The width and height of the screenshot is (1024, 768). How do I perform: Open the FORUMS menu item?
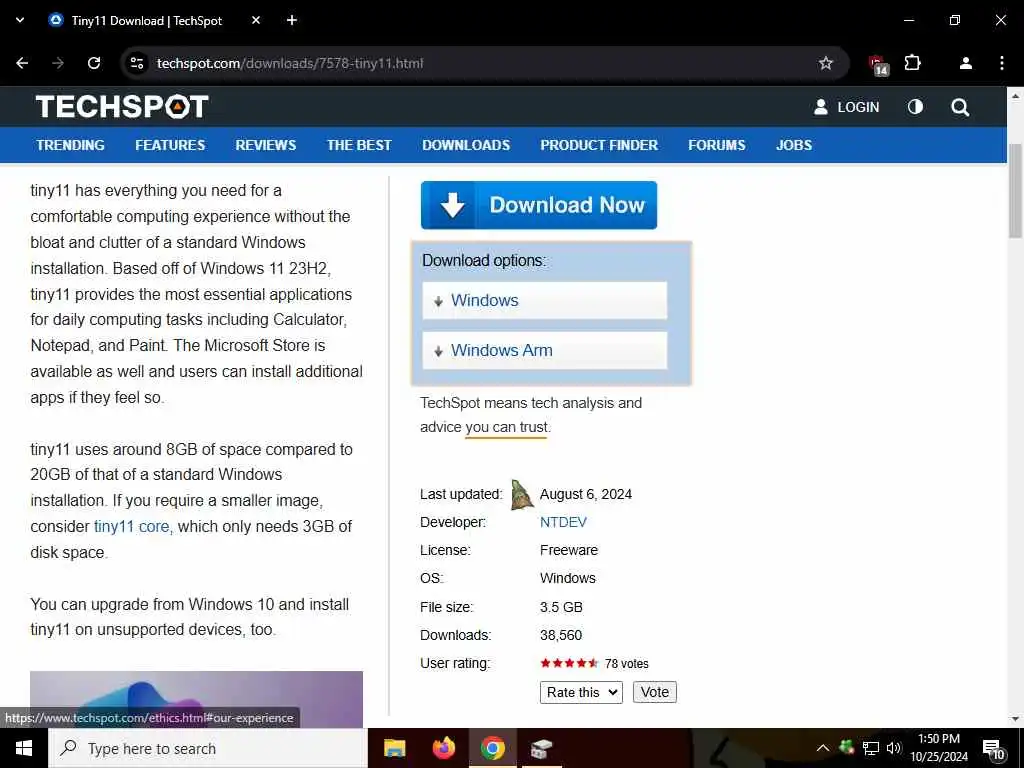coord(716,145)
